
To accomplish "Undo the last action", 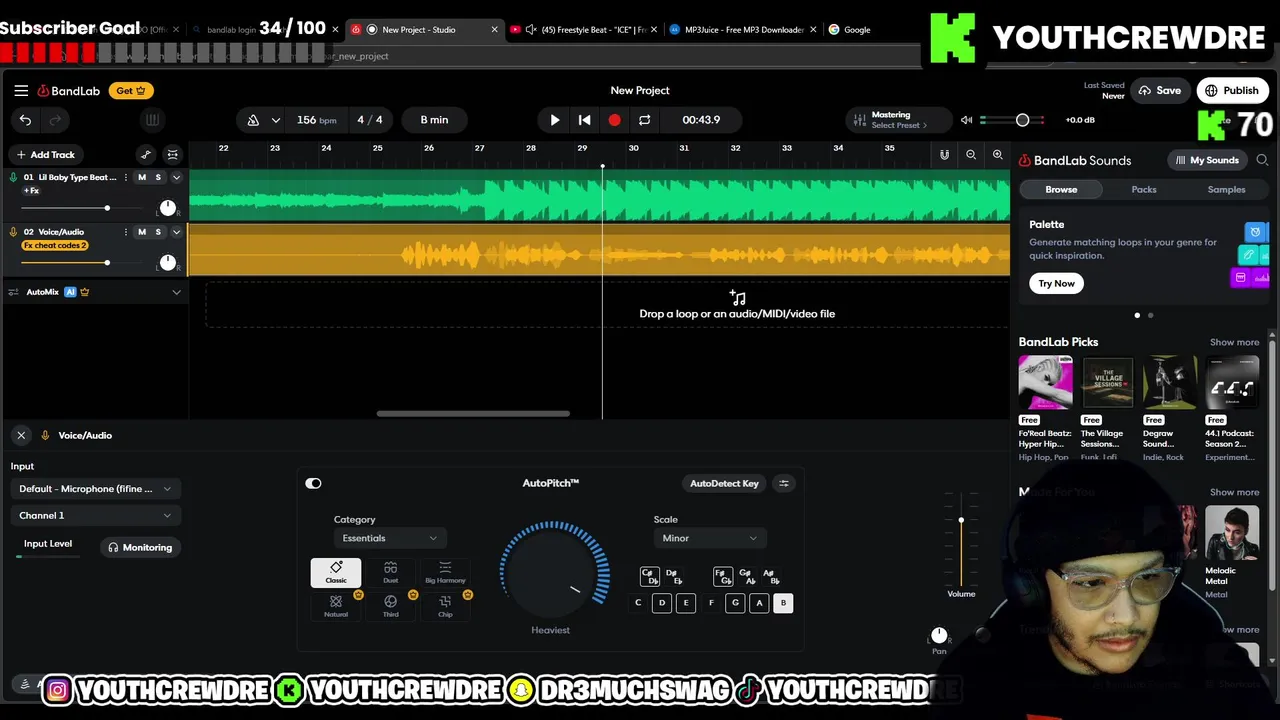I will coord(25,120).
